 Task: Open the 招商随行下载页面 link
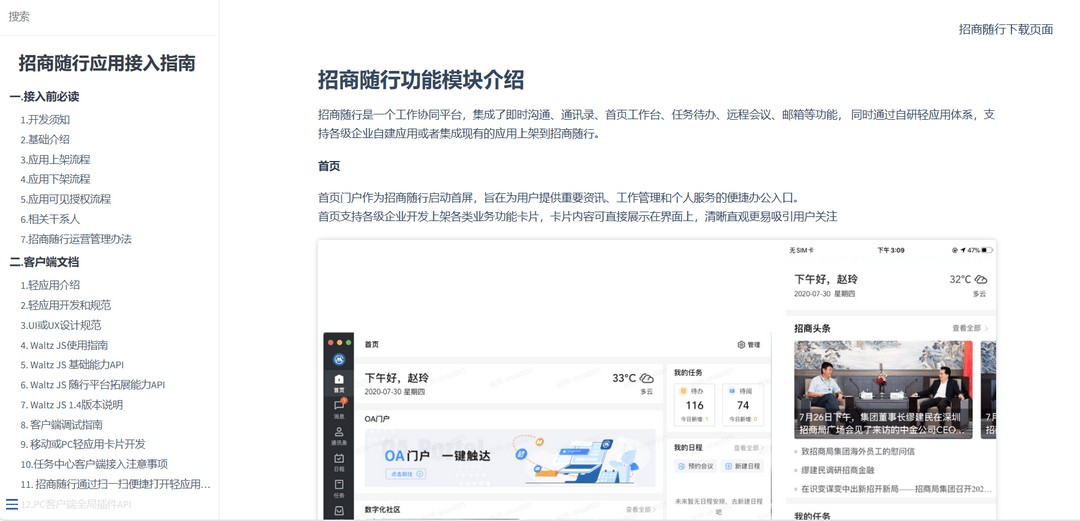point(1006,29)
